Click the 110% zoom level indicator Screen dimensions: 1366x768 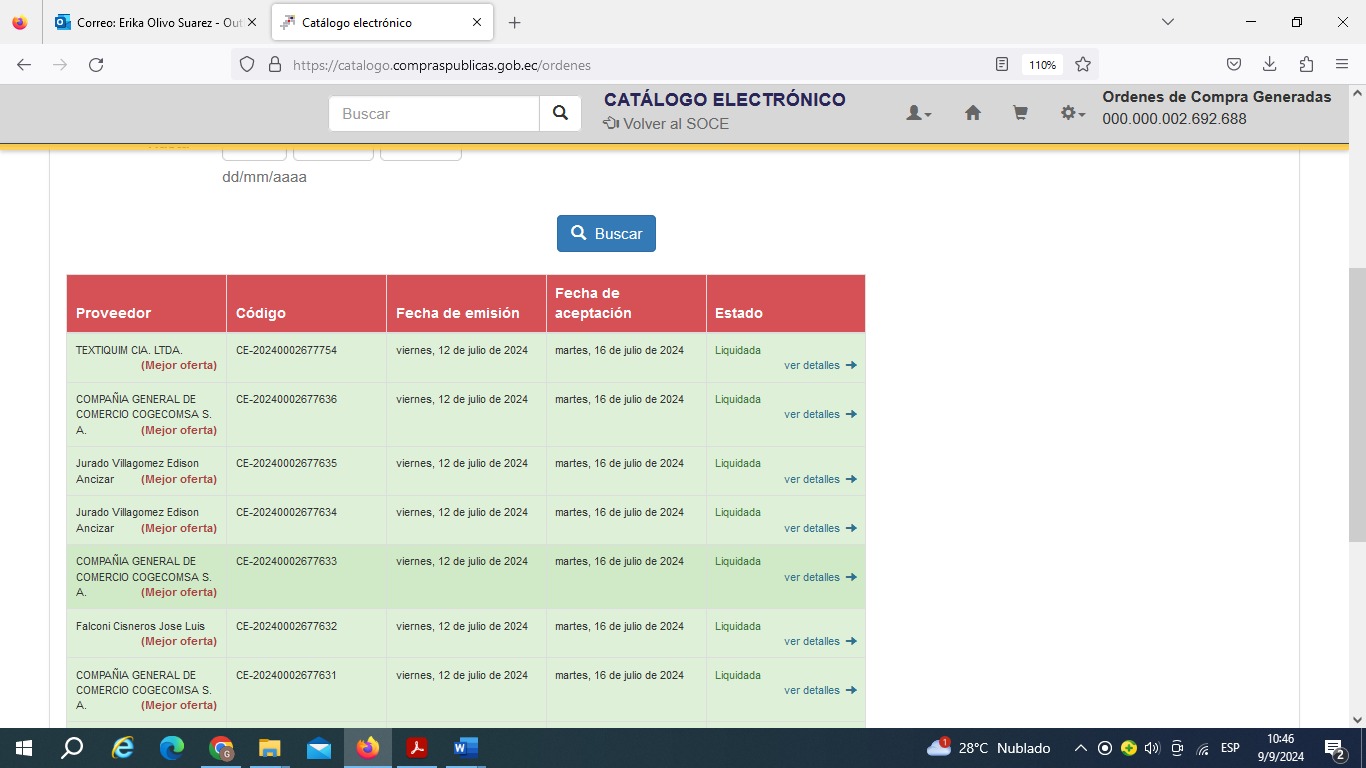(x=1042, y=65)
